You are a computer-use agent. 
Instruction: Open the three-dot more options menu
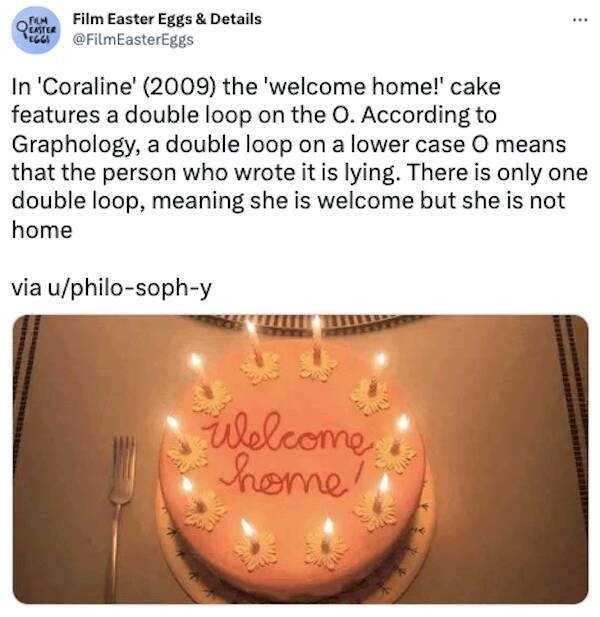(580, 20)
